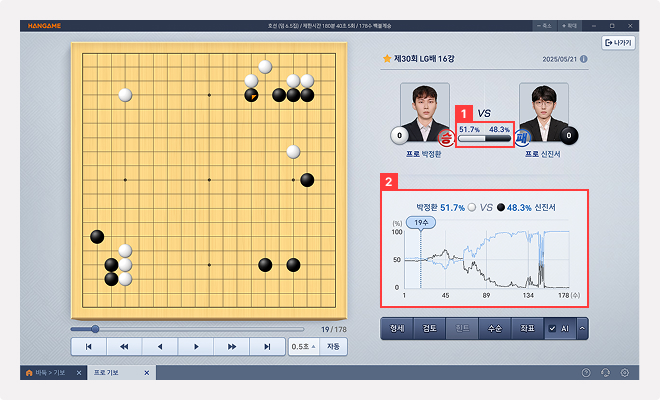
Task: Select the 프로 기보 tab
Action: click(106, 373)
